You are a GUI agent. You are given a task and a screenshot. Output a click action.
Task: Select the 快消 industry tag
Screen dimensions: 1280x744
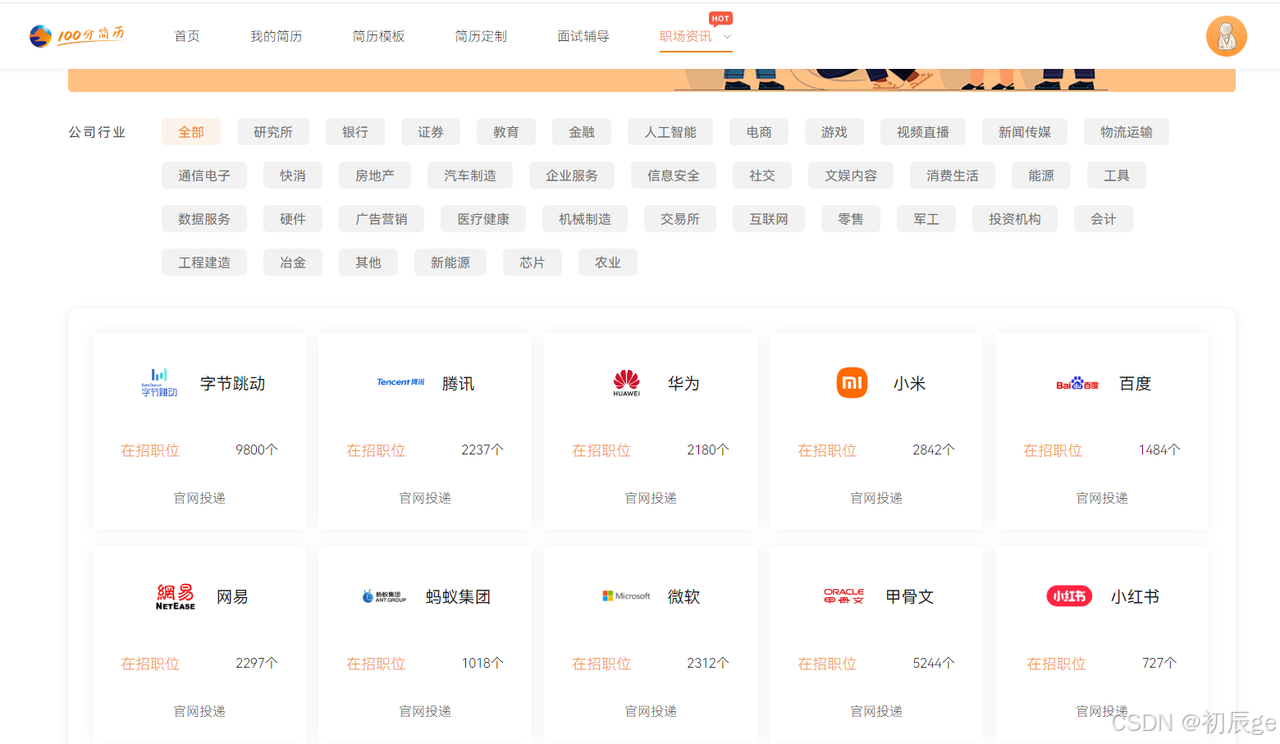coord(293,176)
